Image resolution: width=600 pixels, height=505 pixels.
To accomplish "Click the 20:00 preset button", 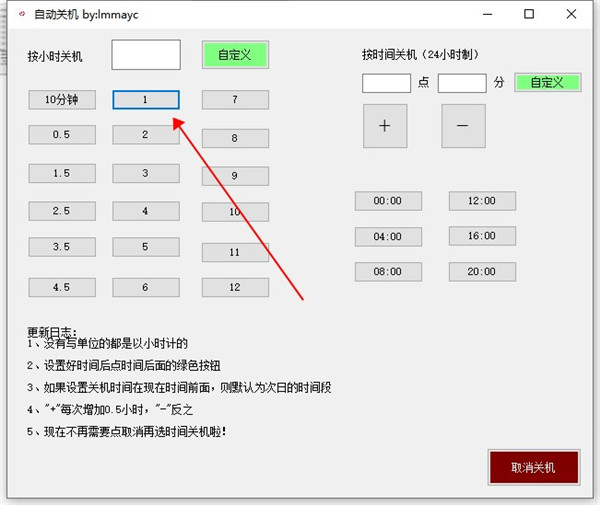I will 482,272.
